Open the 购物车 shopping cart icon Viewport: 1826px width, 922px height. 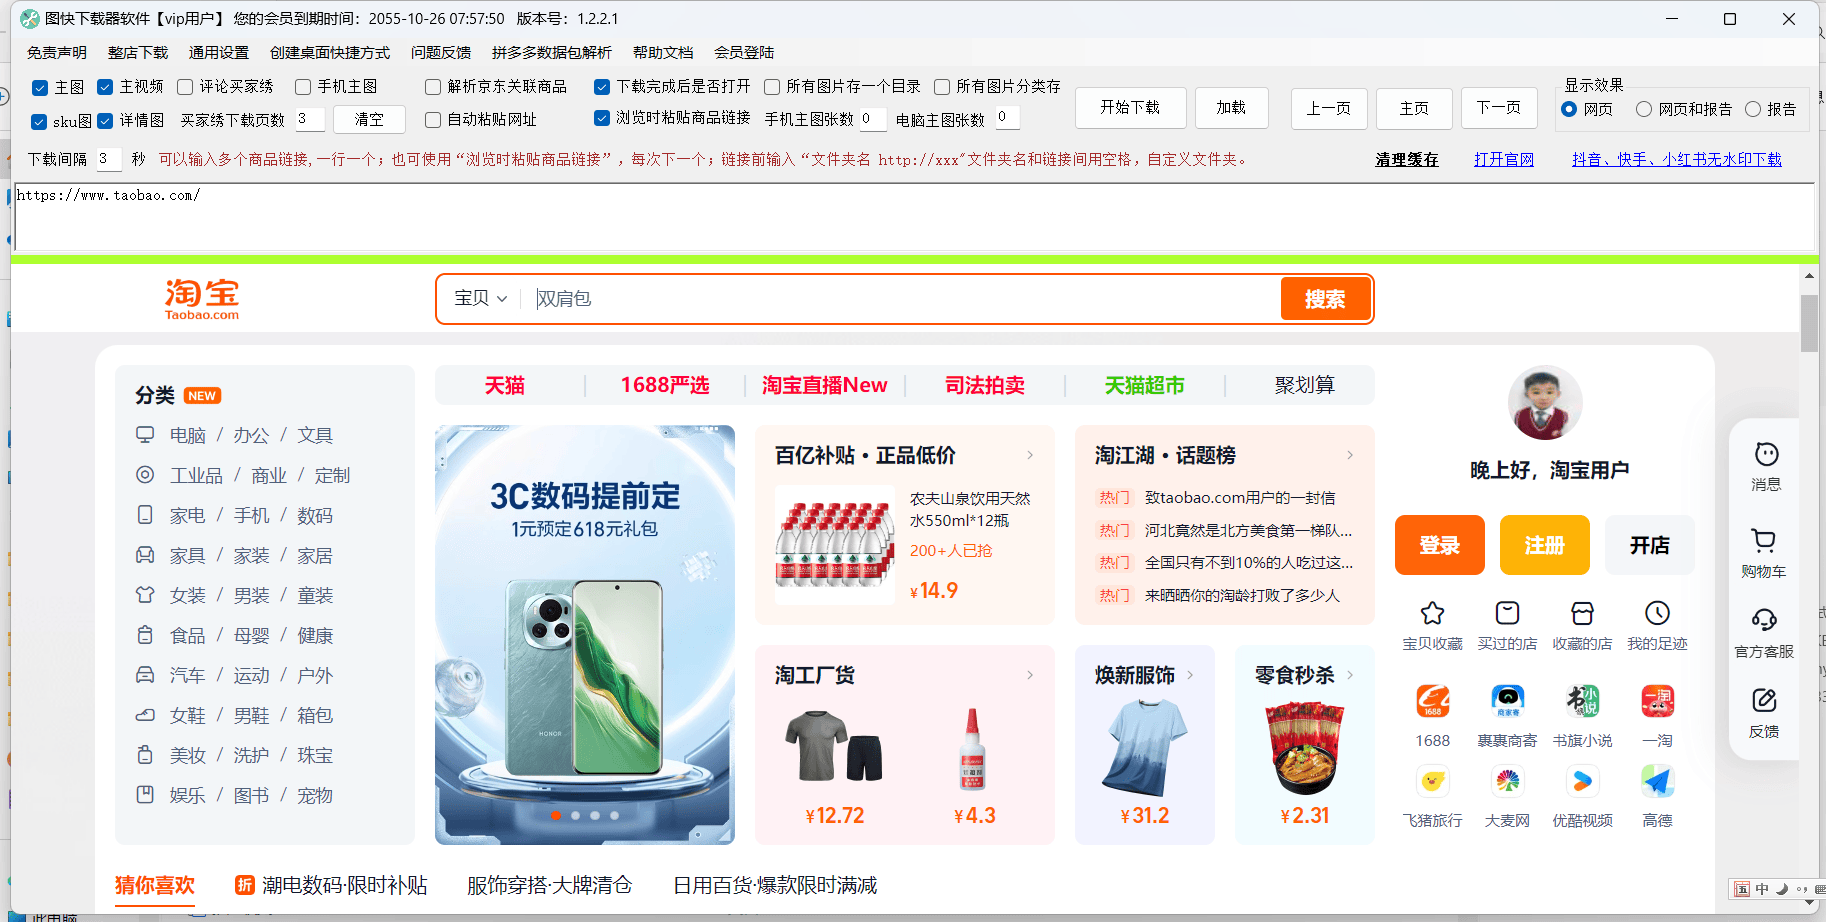(1763, 548)
